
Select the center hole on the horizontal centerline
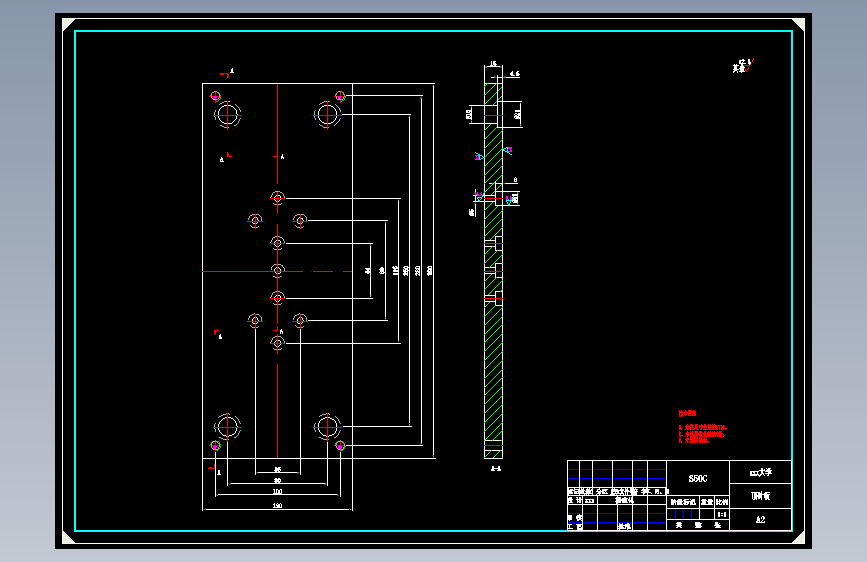278,270
